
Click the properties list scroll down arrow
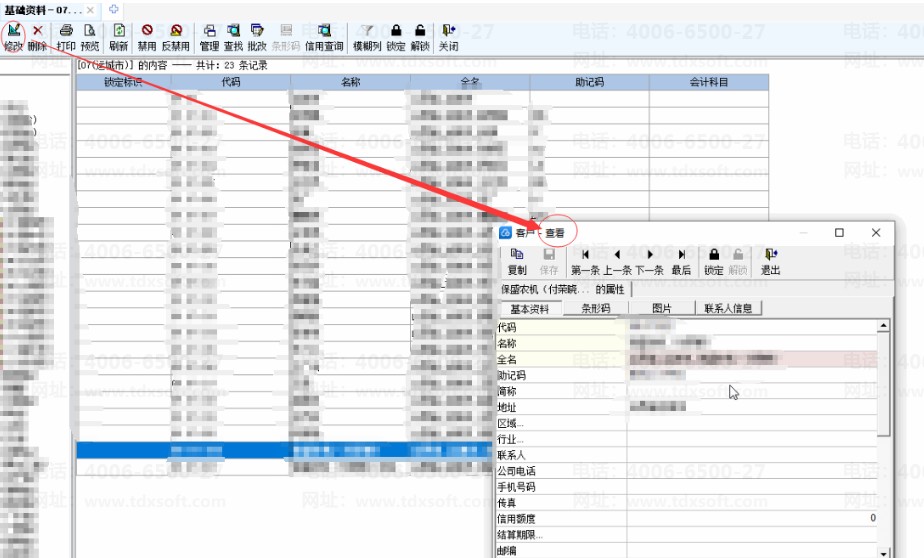click(x=883, y=553)
